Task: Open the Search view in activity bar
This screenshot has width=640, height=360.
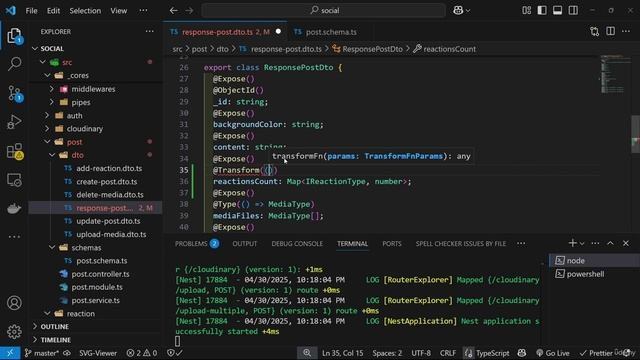Action: tap(14, 64)
